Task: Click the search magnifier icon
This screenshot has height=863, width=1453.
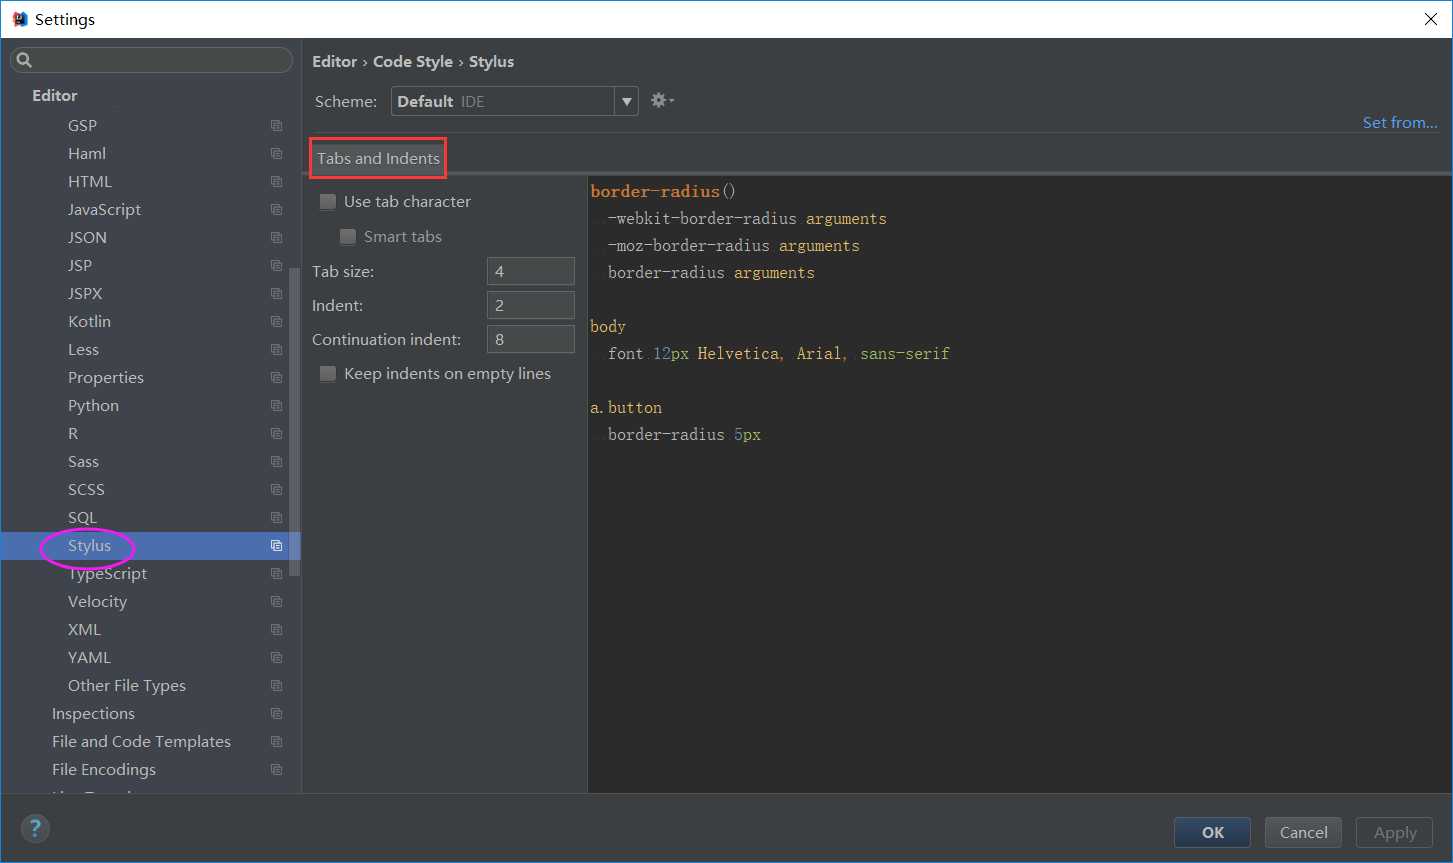Action: (x=25, y=60)
